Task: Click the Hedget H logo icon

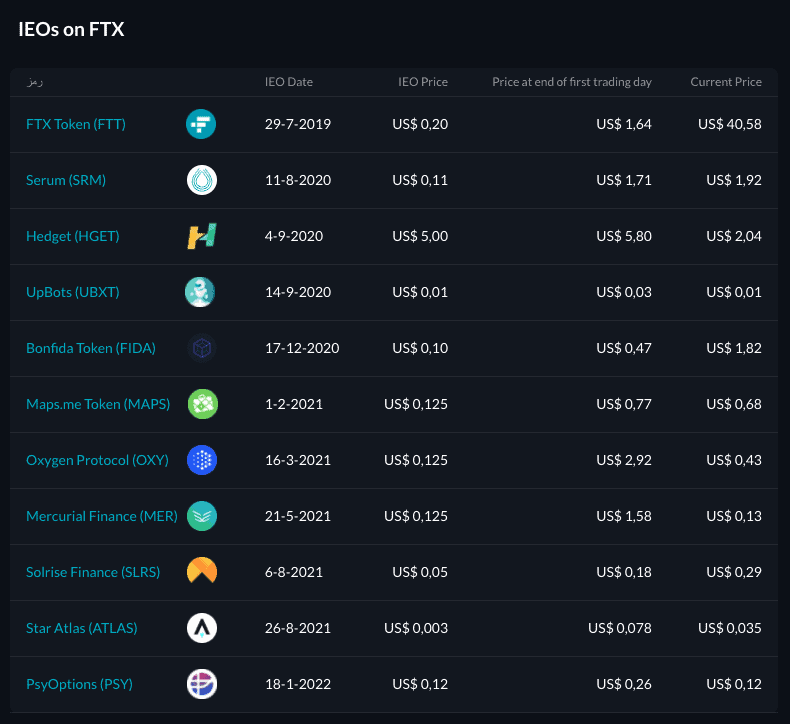Action: coord(202,236)
